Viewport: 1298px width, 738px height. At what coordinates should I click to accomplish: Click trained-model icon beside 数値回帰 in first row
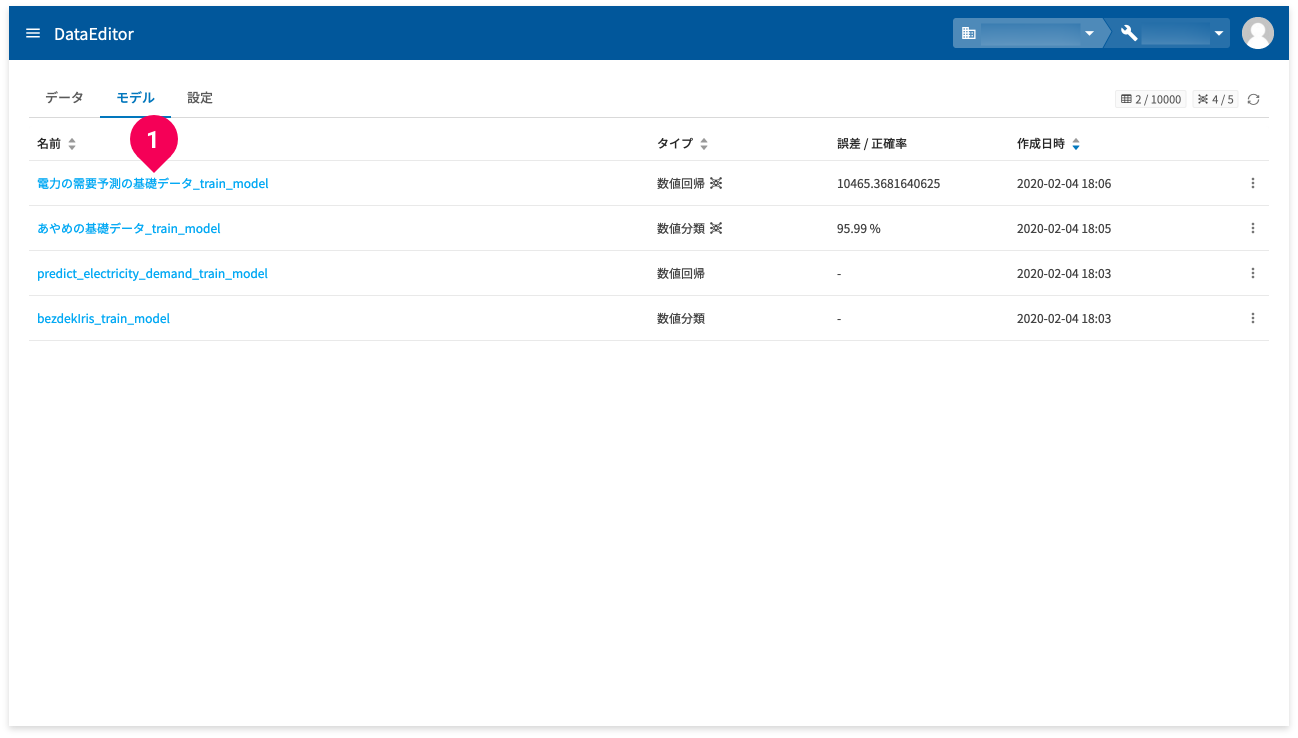point(716,184)
